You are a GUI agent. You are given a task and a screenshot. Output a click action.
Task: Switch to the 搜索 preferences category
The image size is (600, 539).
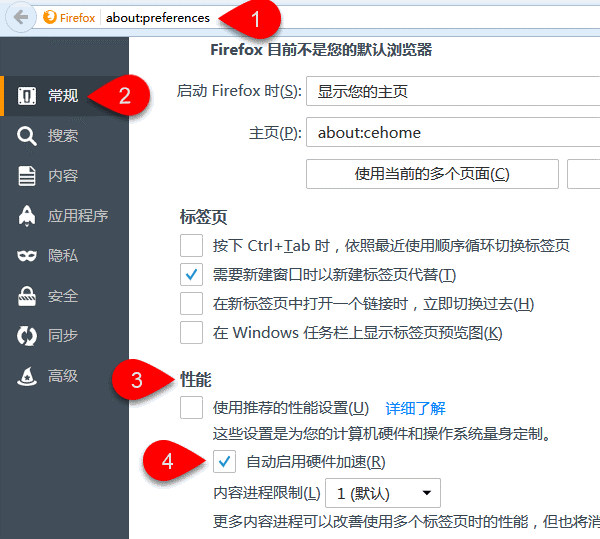point(64,136)
